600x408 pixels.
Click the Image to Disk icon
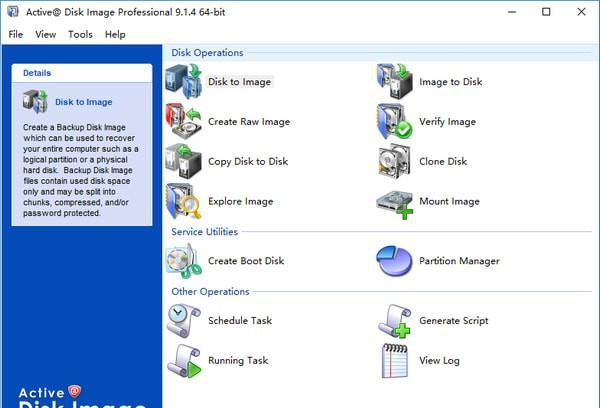pos(395,82)
